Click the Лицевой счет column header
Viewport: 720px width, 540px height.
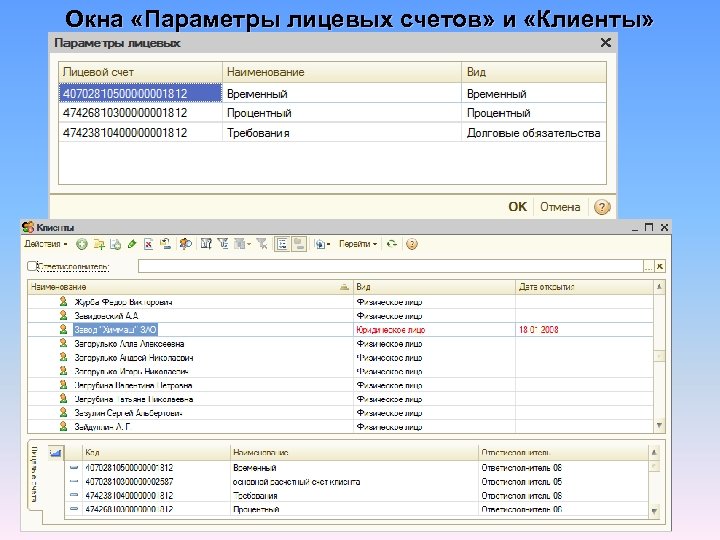141,72
